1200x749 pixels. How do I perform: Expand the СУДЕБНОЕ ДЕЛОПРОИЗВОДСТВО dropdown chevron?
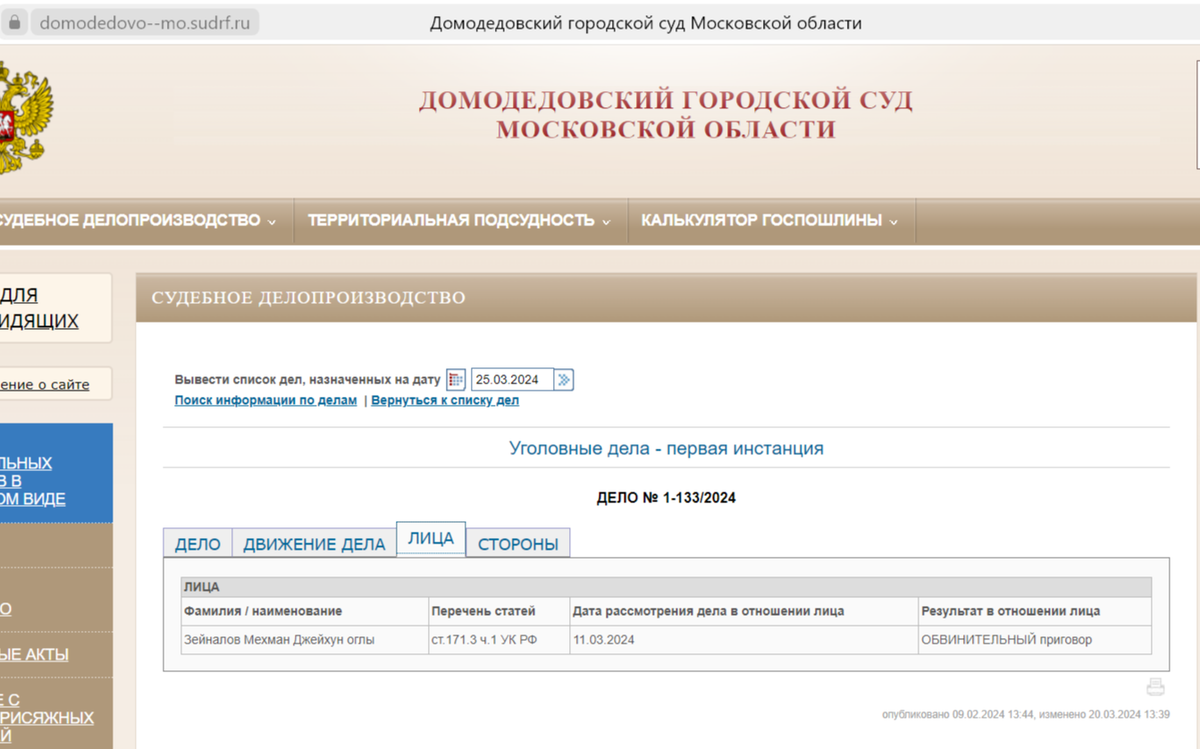273,221
